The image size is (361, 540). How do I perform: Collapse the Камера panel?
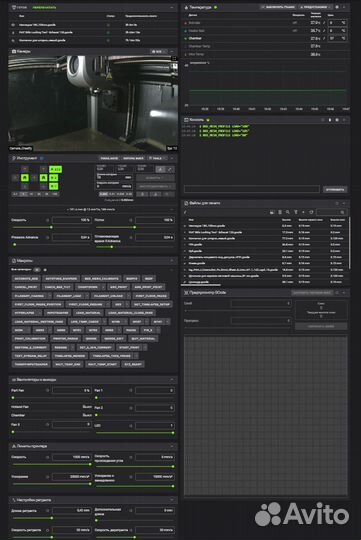coord(172,51)
